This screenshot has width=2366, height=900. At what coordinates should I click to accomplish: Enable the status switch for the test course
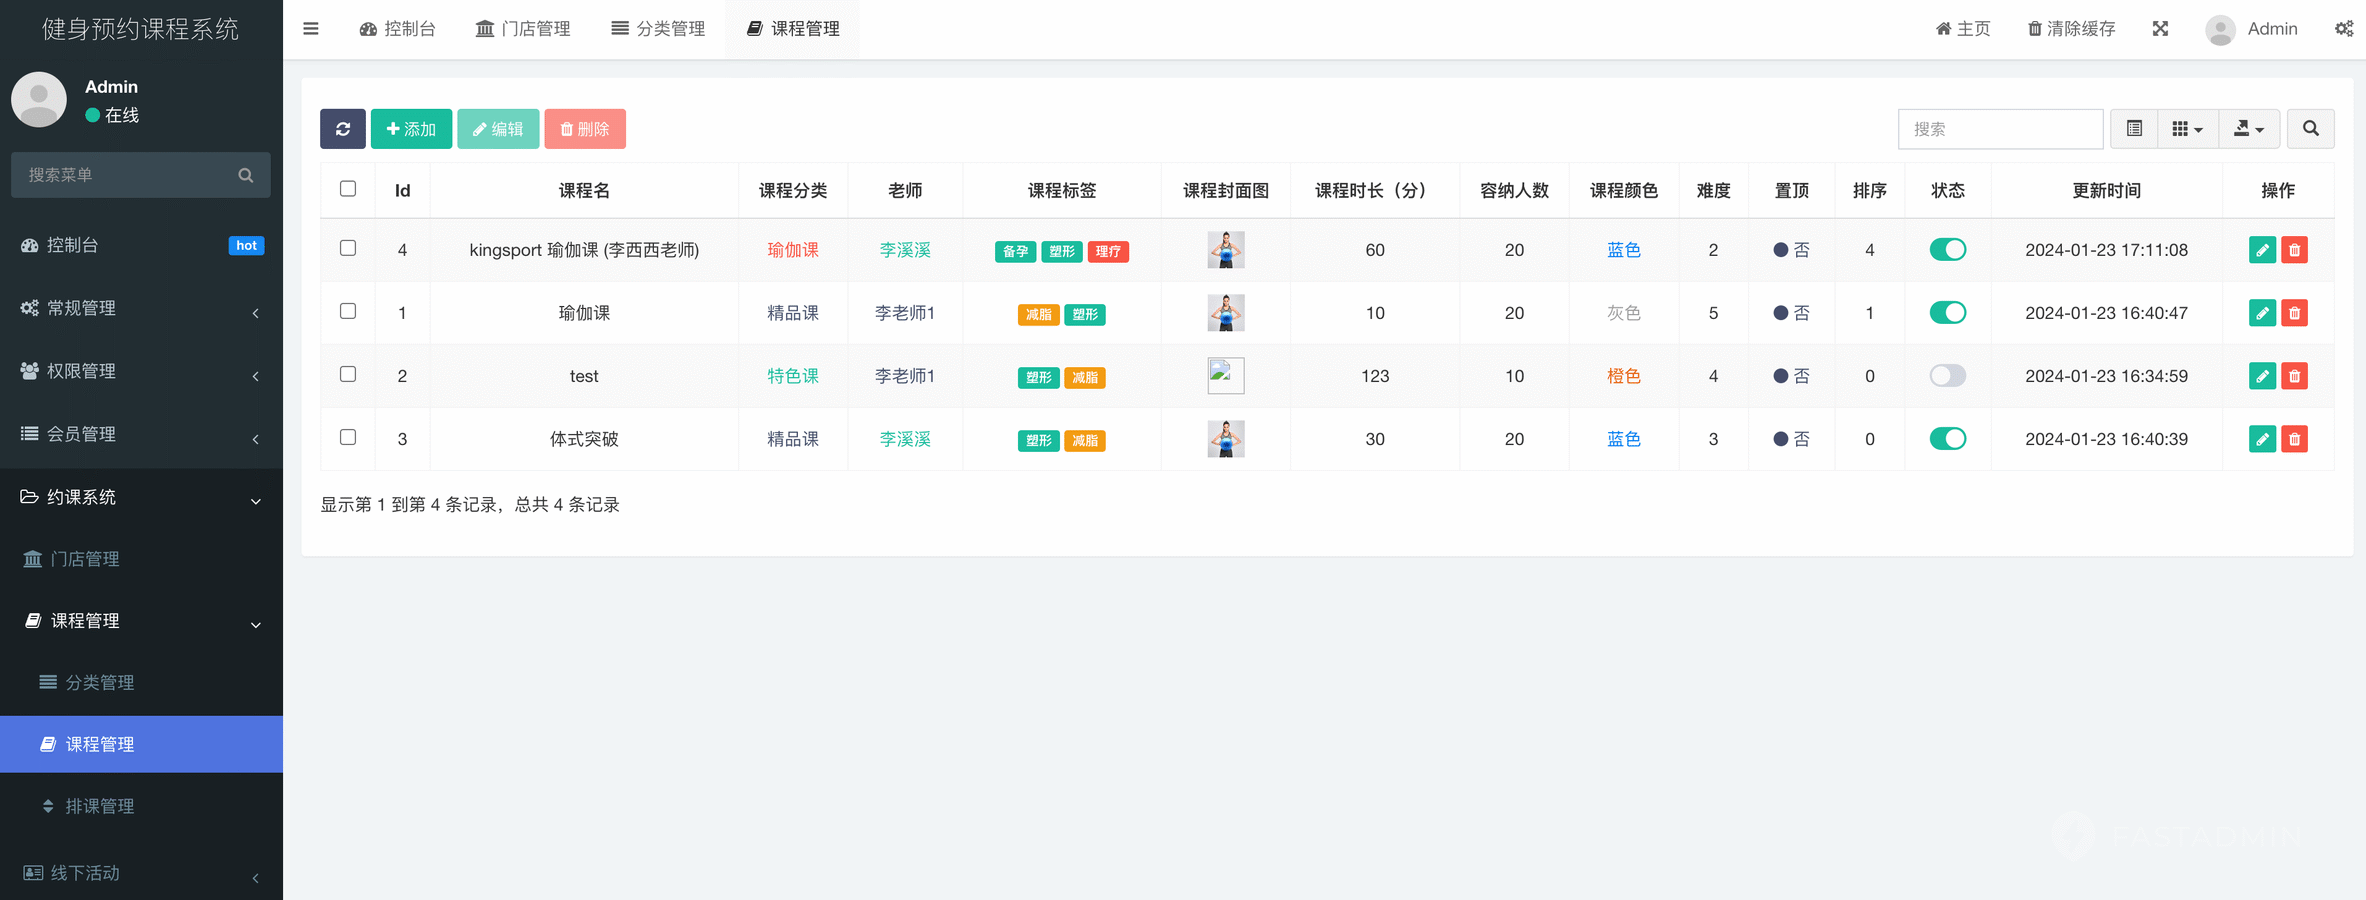(x=1947, y=376)
